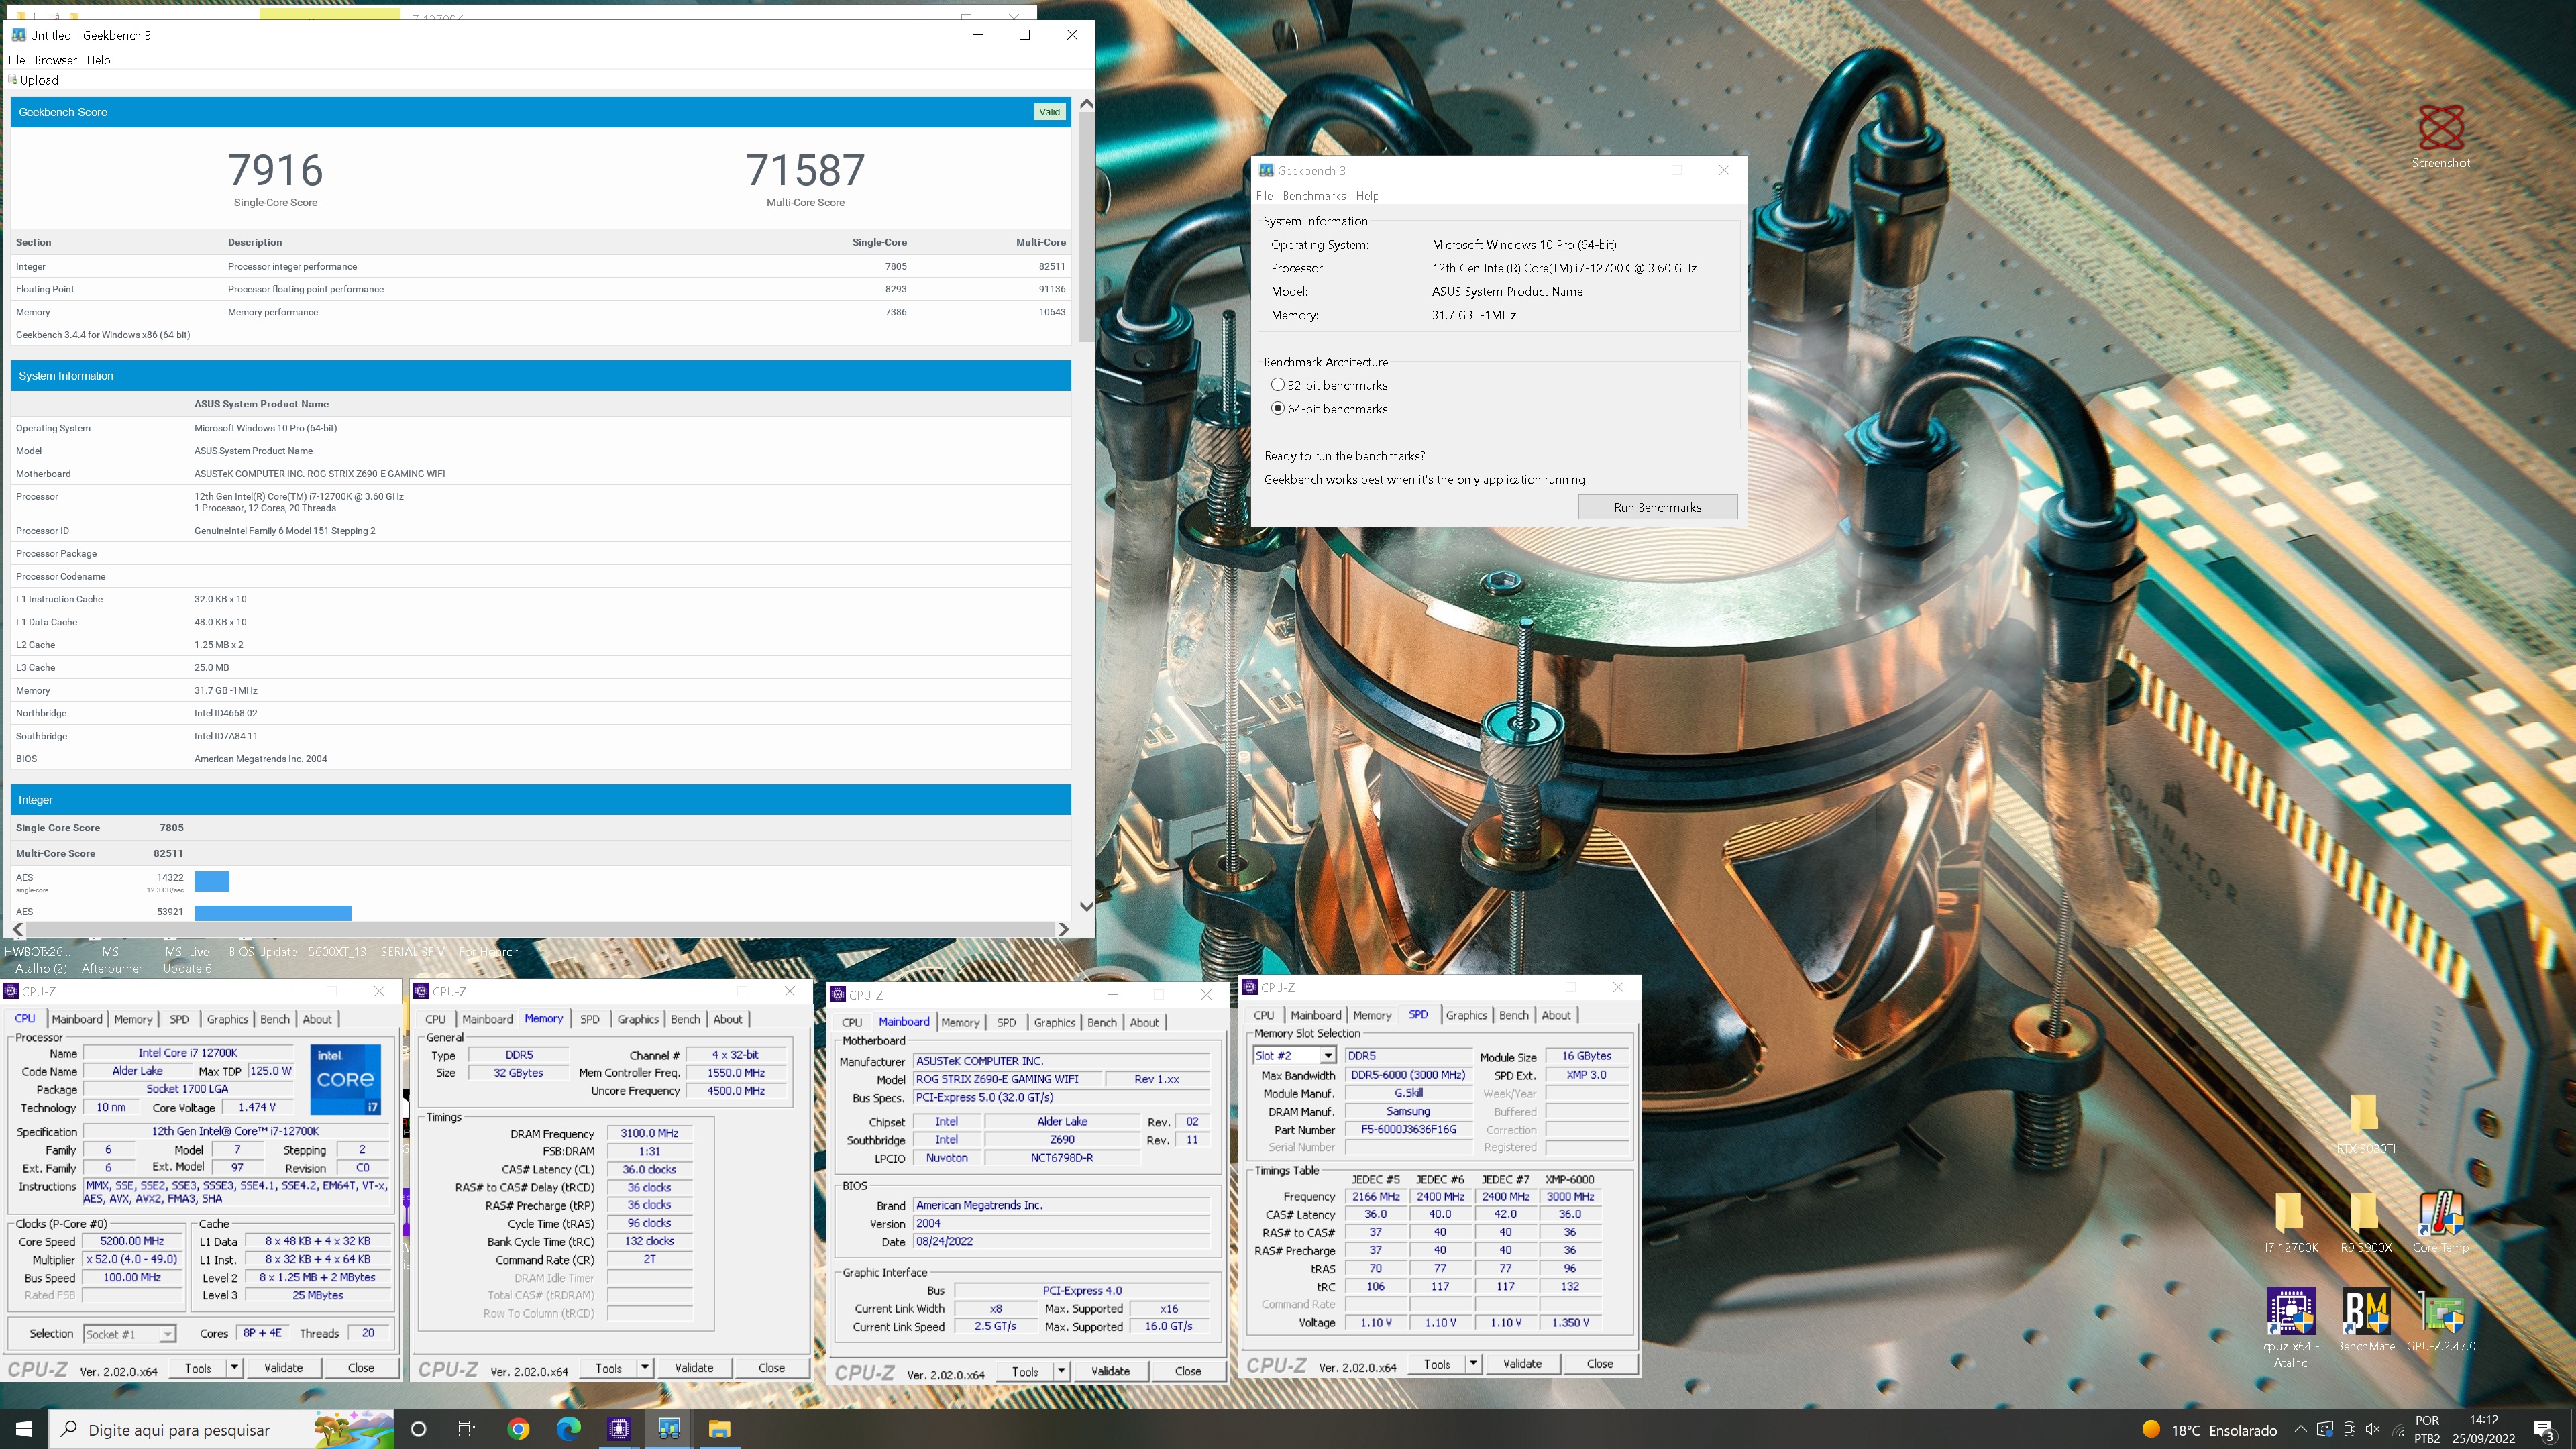Click the Windows search box
The width and height of the screenshot is (2576, 1449).
click(x=222, y=1429)
